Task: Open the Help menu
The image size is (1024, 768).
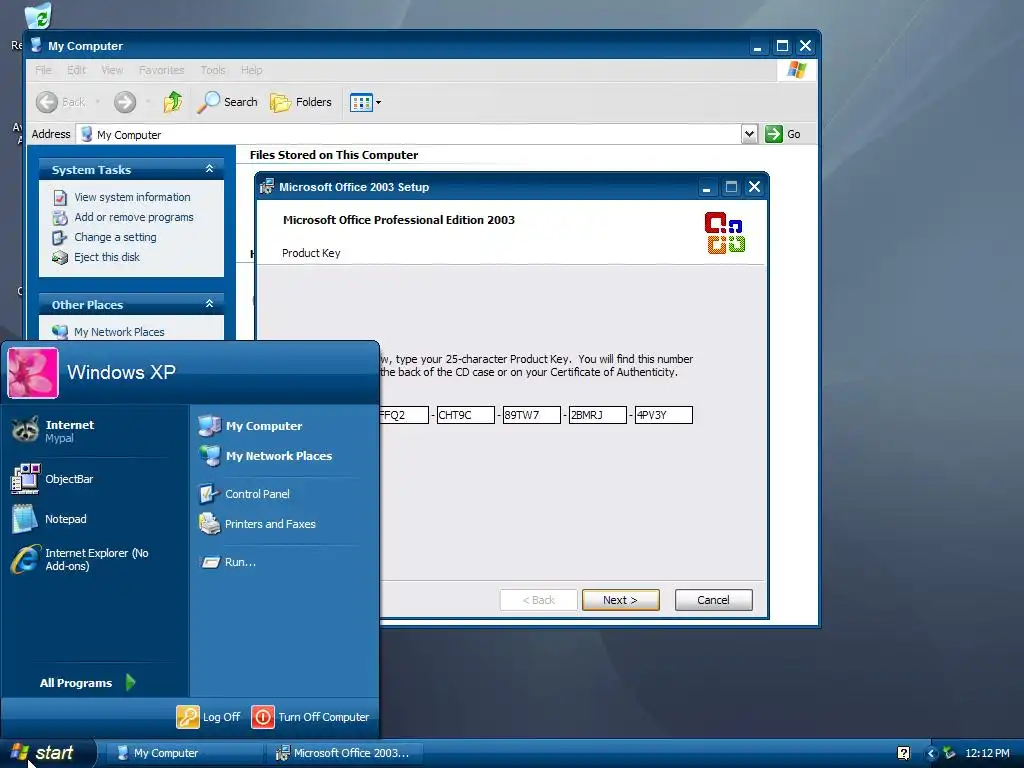Action: pos(251,70)
